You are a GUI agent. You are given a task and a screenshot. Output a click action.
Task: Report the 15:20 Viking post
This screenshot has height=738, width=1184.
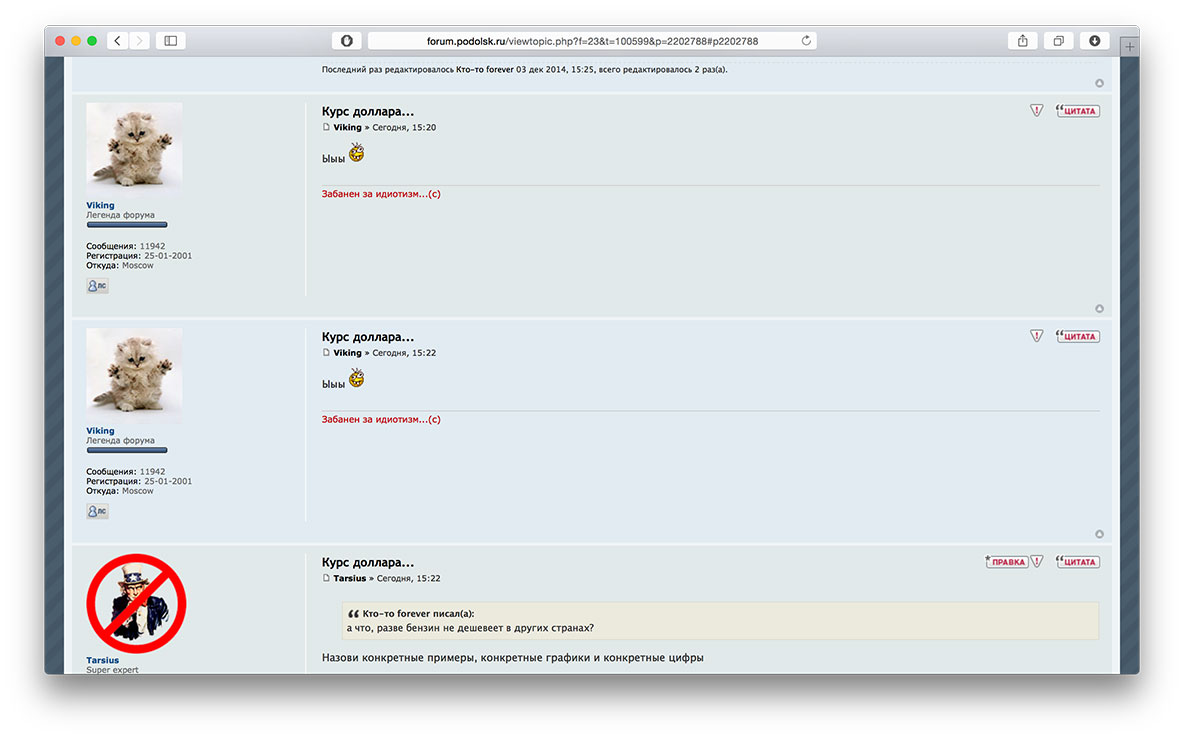point(1037,111)
